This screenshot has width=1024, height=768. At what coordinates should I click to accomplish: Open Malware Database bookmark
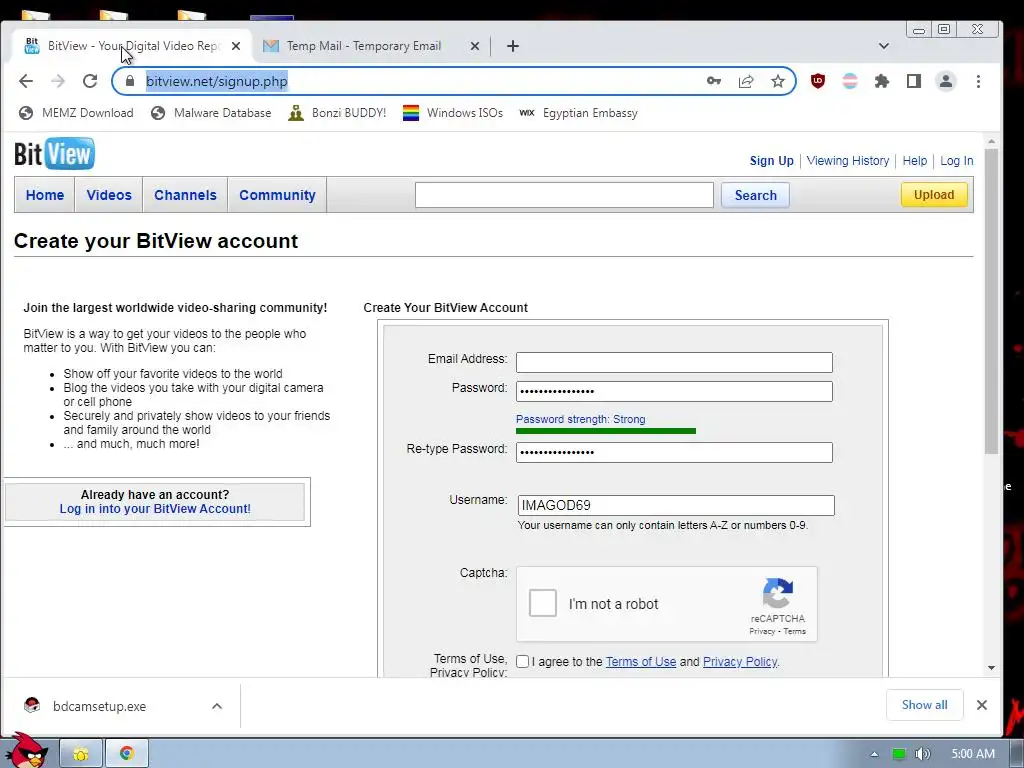click(211, 113)
